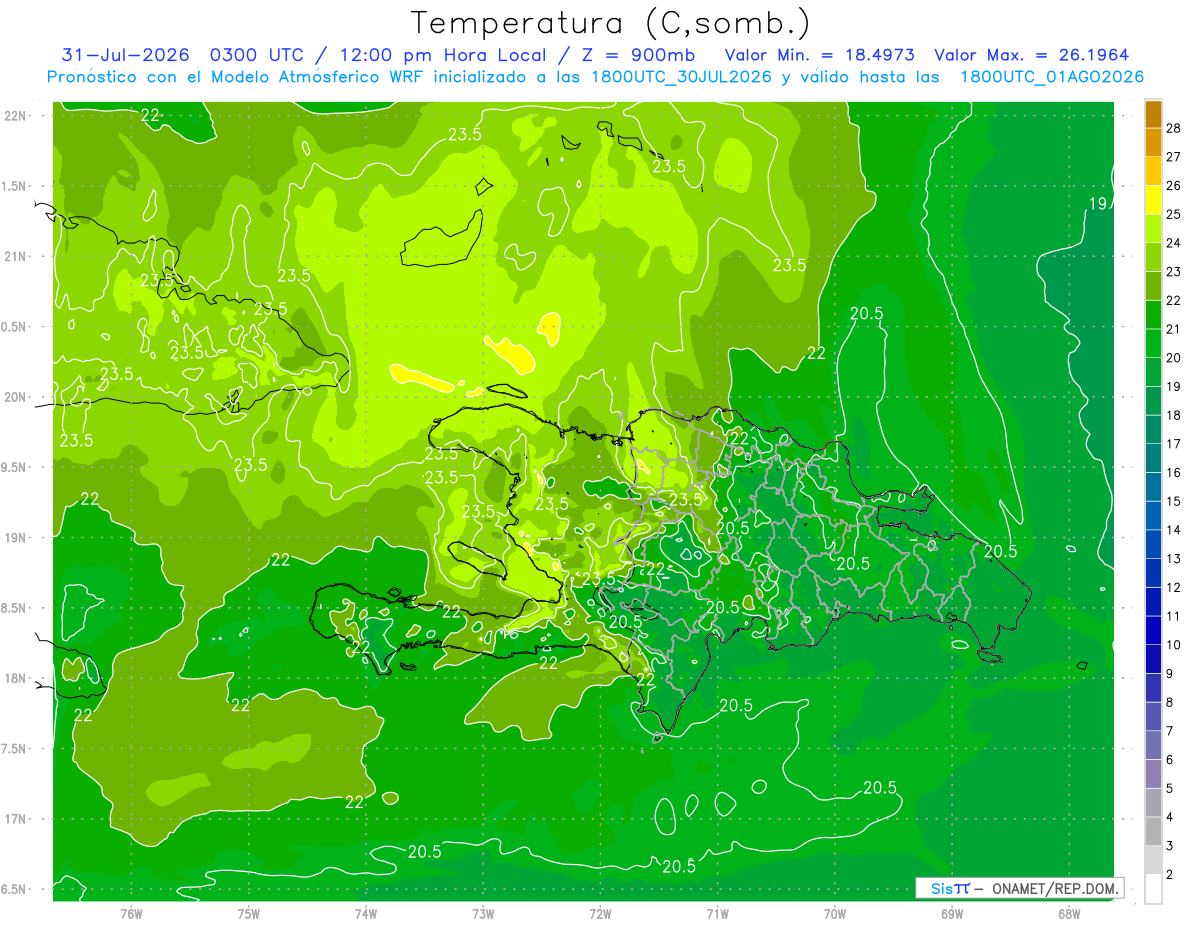Viewport: 1200px width, 927px height.
Task: Click the '19' contour label on the map
Action: point(1097,204)
